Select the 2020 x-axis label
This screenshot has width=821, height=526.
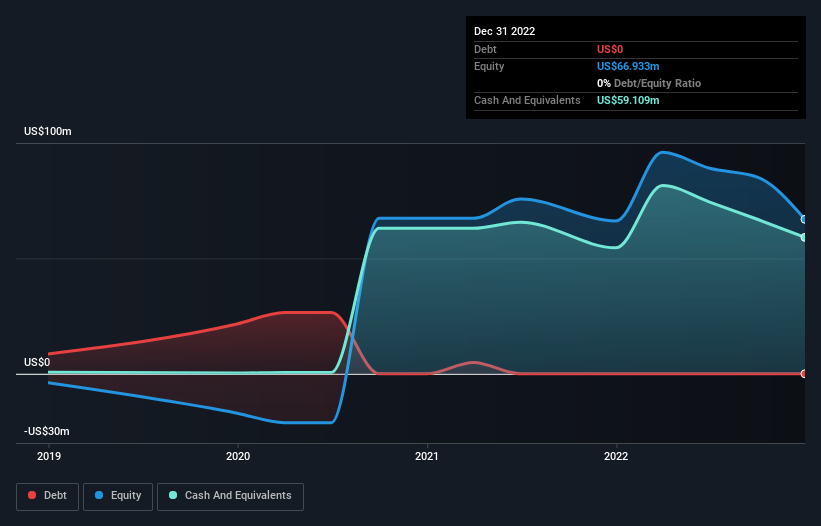pyautogui.click(x=238, y=456)
